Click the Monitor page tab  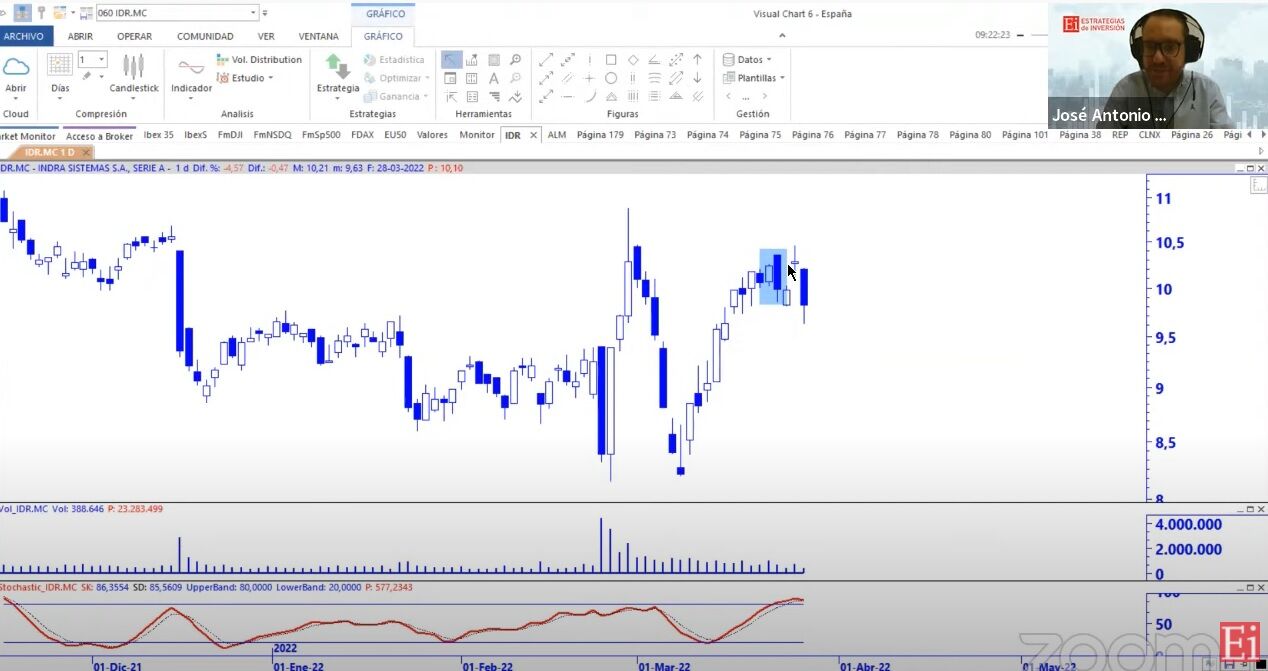click(477, 135)
